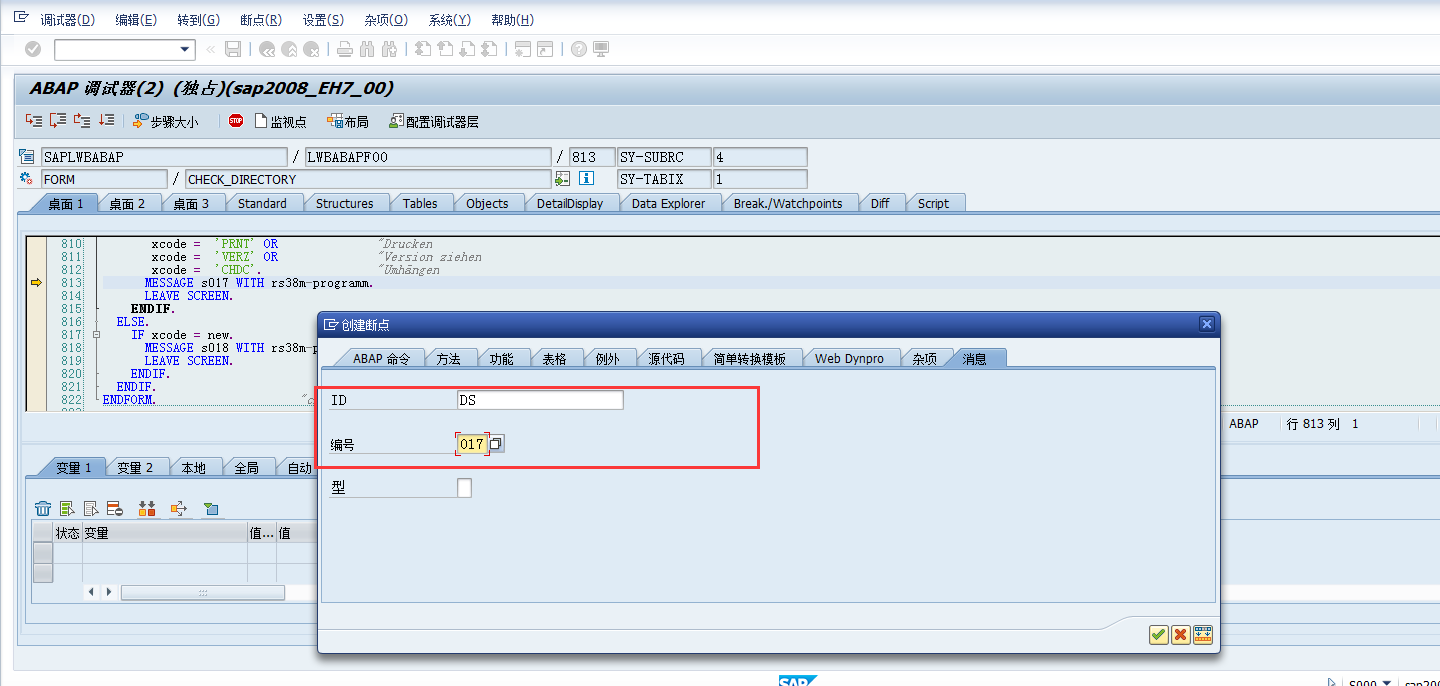The image size is (1440, 686).
Task: Click the save icon in the toolbar
Action: pos(233,48)
